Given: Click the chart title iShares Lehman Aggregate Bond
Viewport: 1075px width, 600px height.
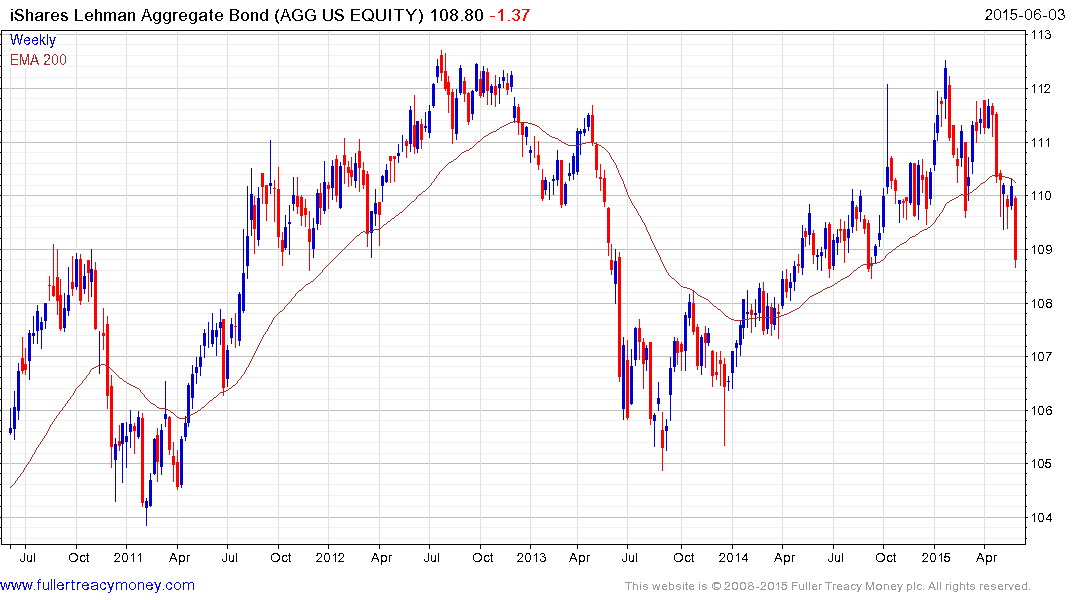Looking at the screenshot, I should (141, 15).
